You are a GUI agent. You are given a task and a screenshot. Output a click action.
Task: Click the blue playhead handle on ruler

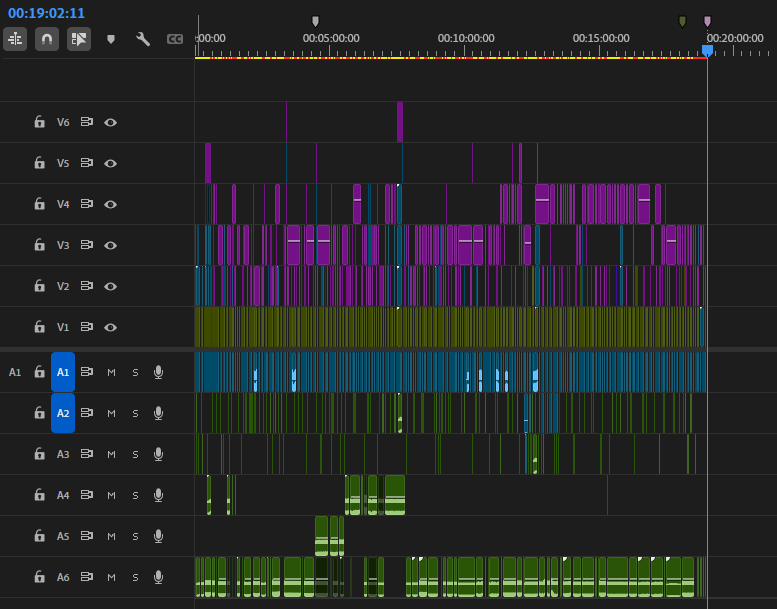point(708,50)
